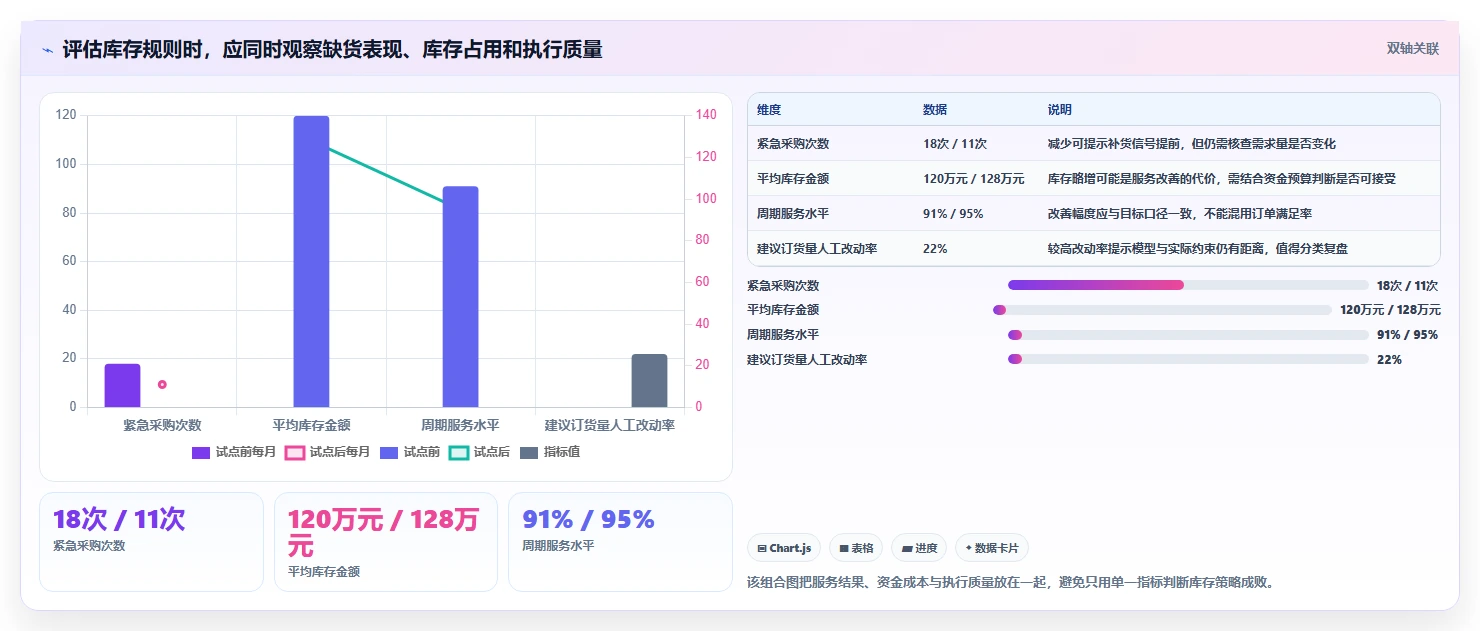
Task: Click the 数据 table column header
Action: click(935, 110)
